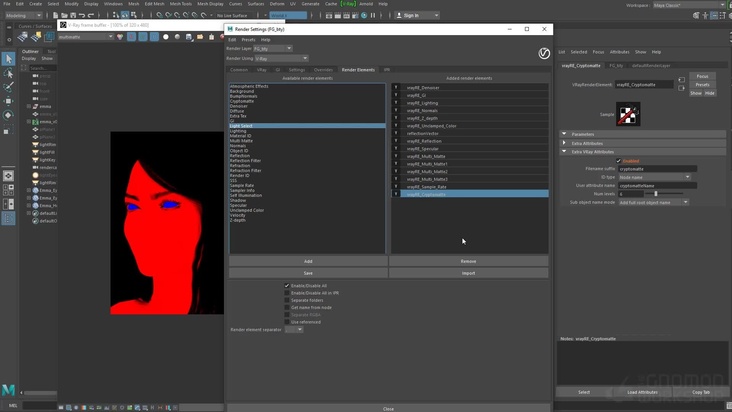732x412 pixels.
Task: Toggle green channel in V-Ray frame buffer
Action: pos(143,36)
